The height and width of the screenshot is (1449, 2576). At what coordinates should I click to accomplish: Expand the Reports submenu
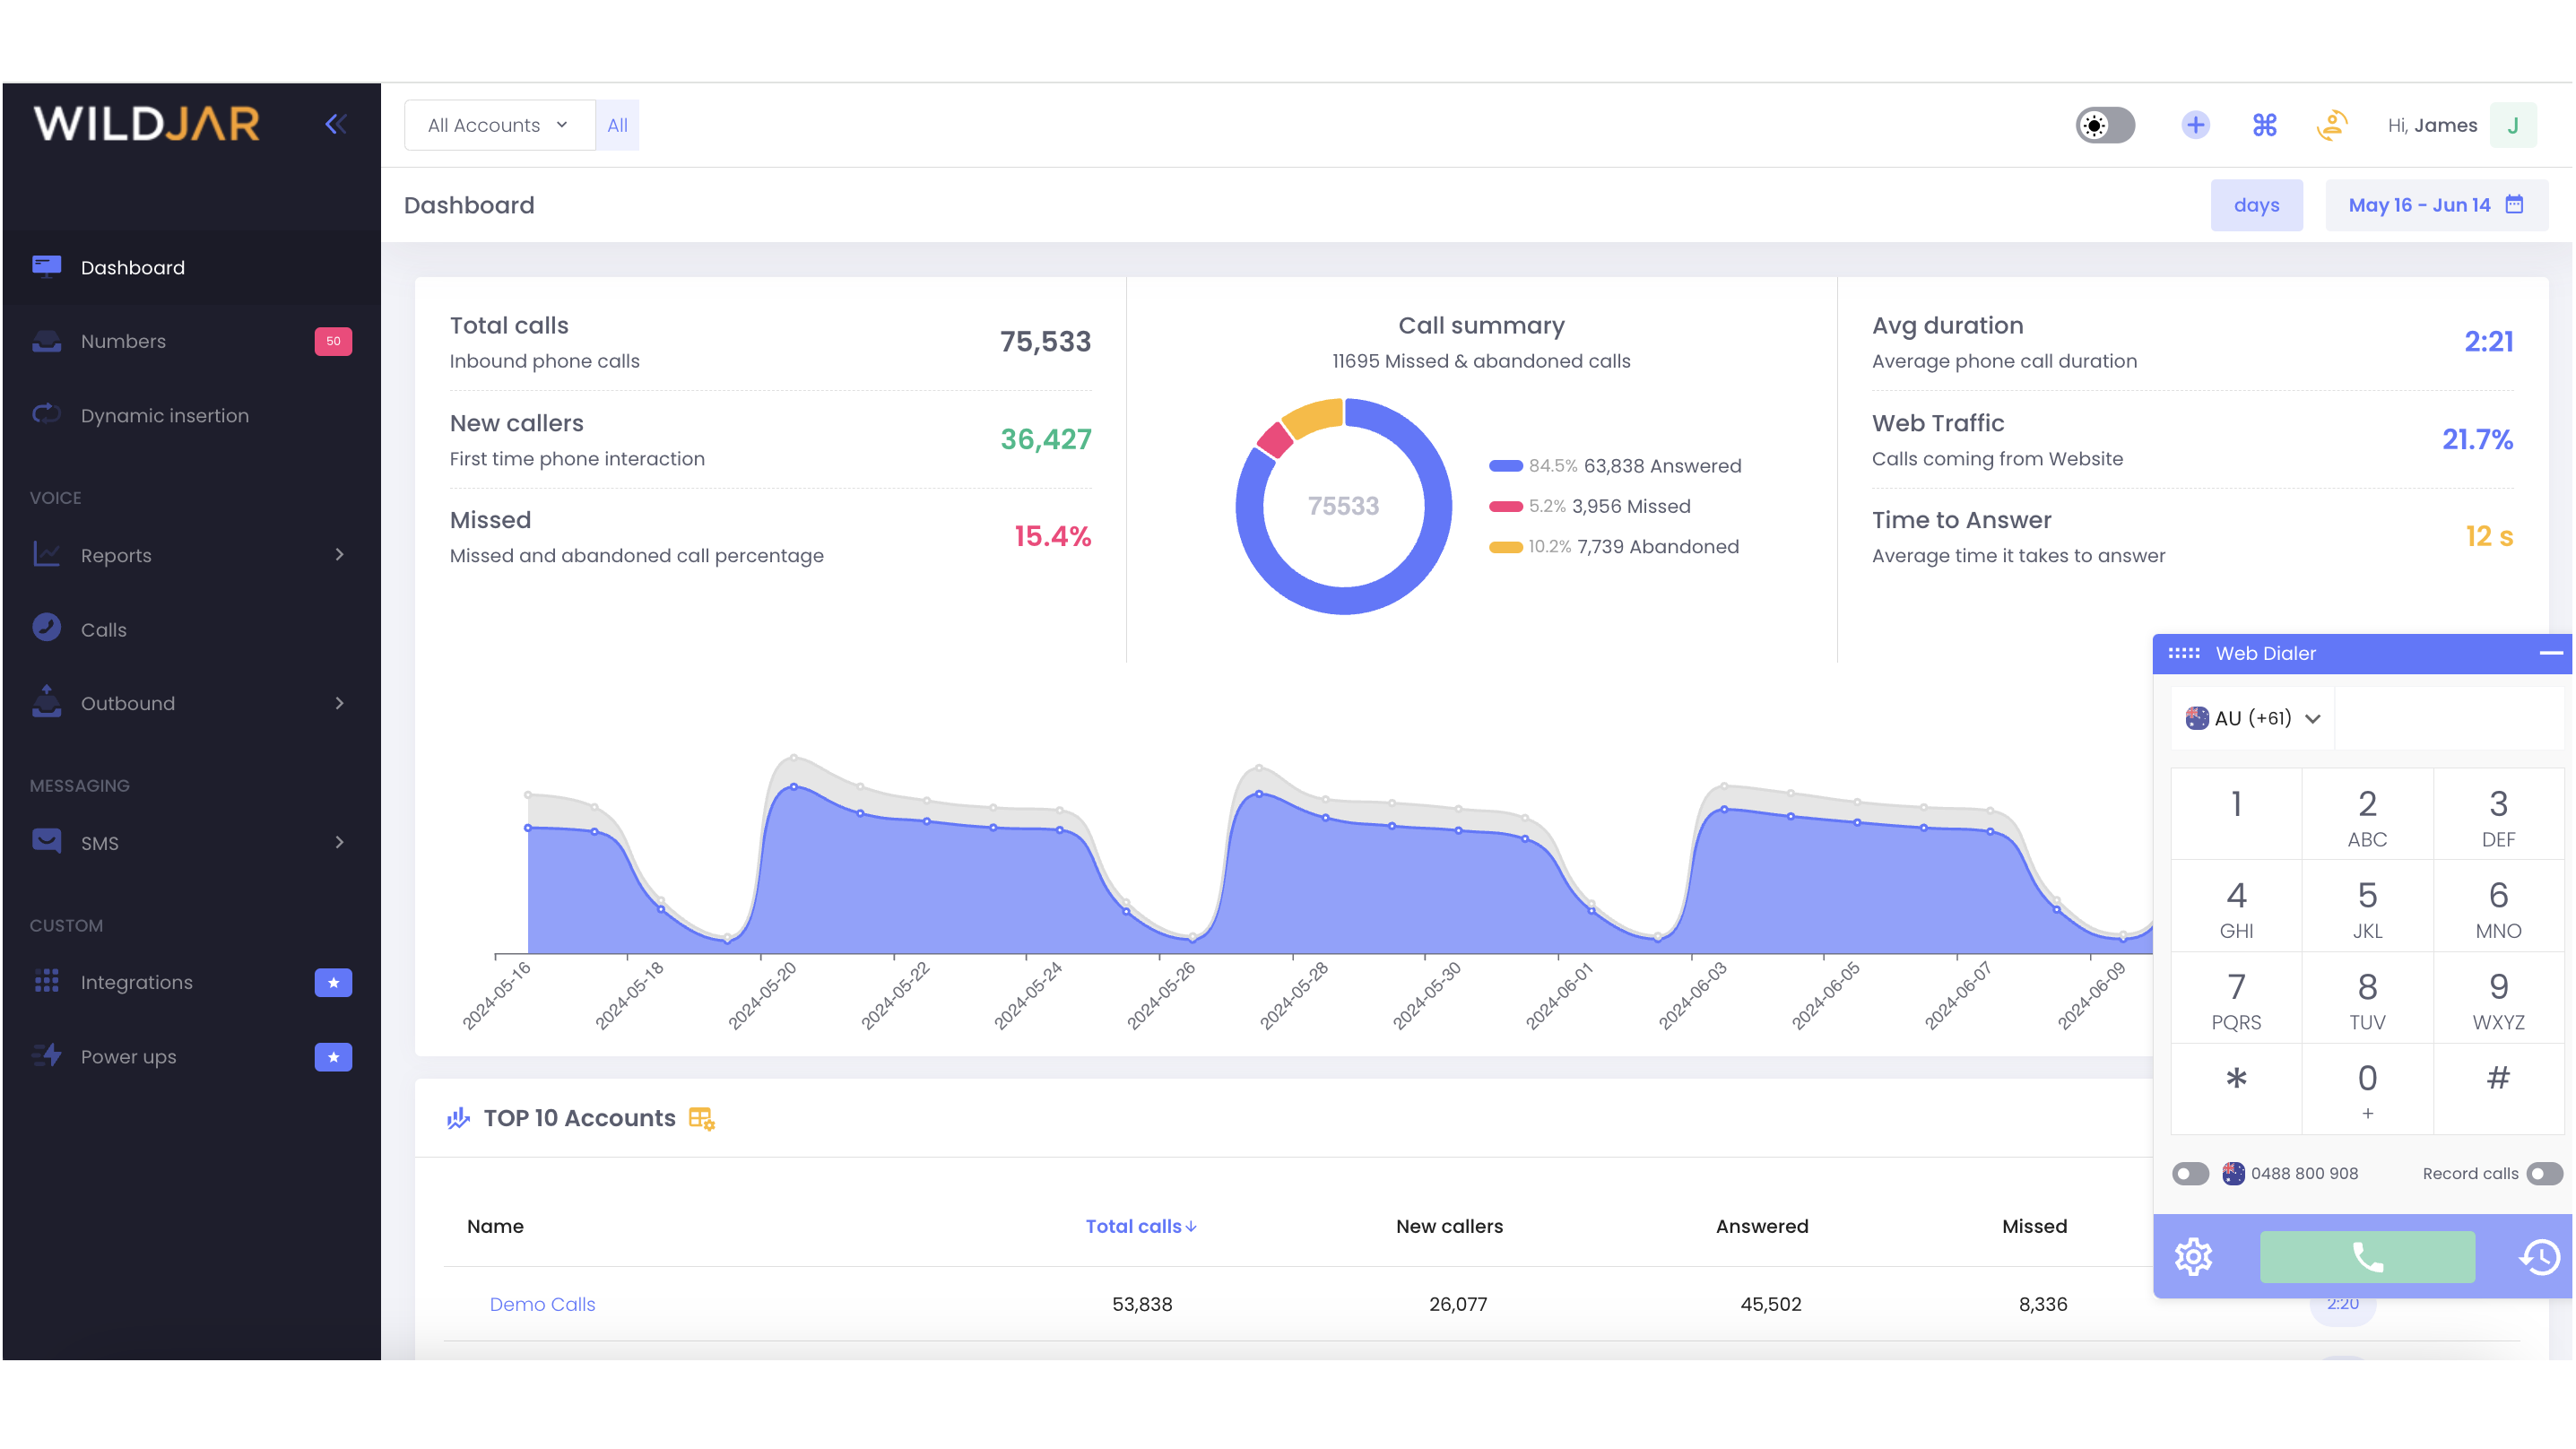click(117, 555)
